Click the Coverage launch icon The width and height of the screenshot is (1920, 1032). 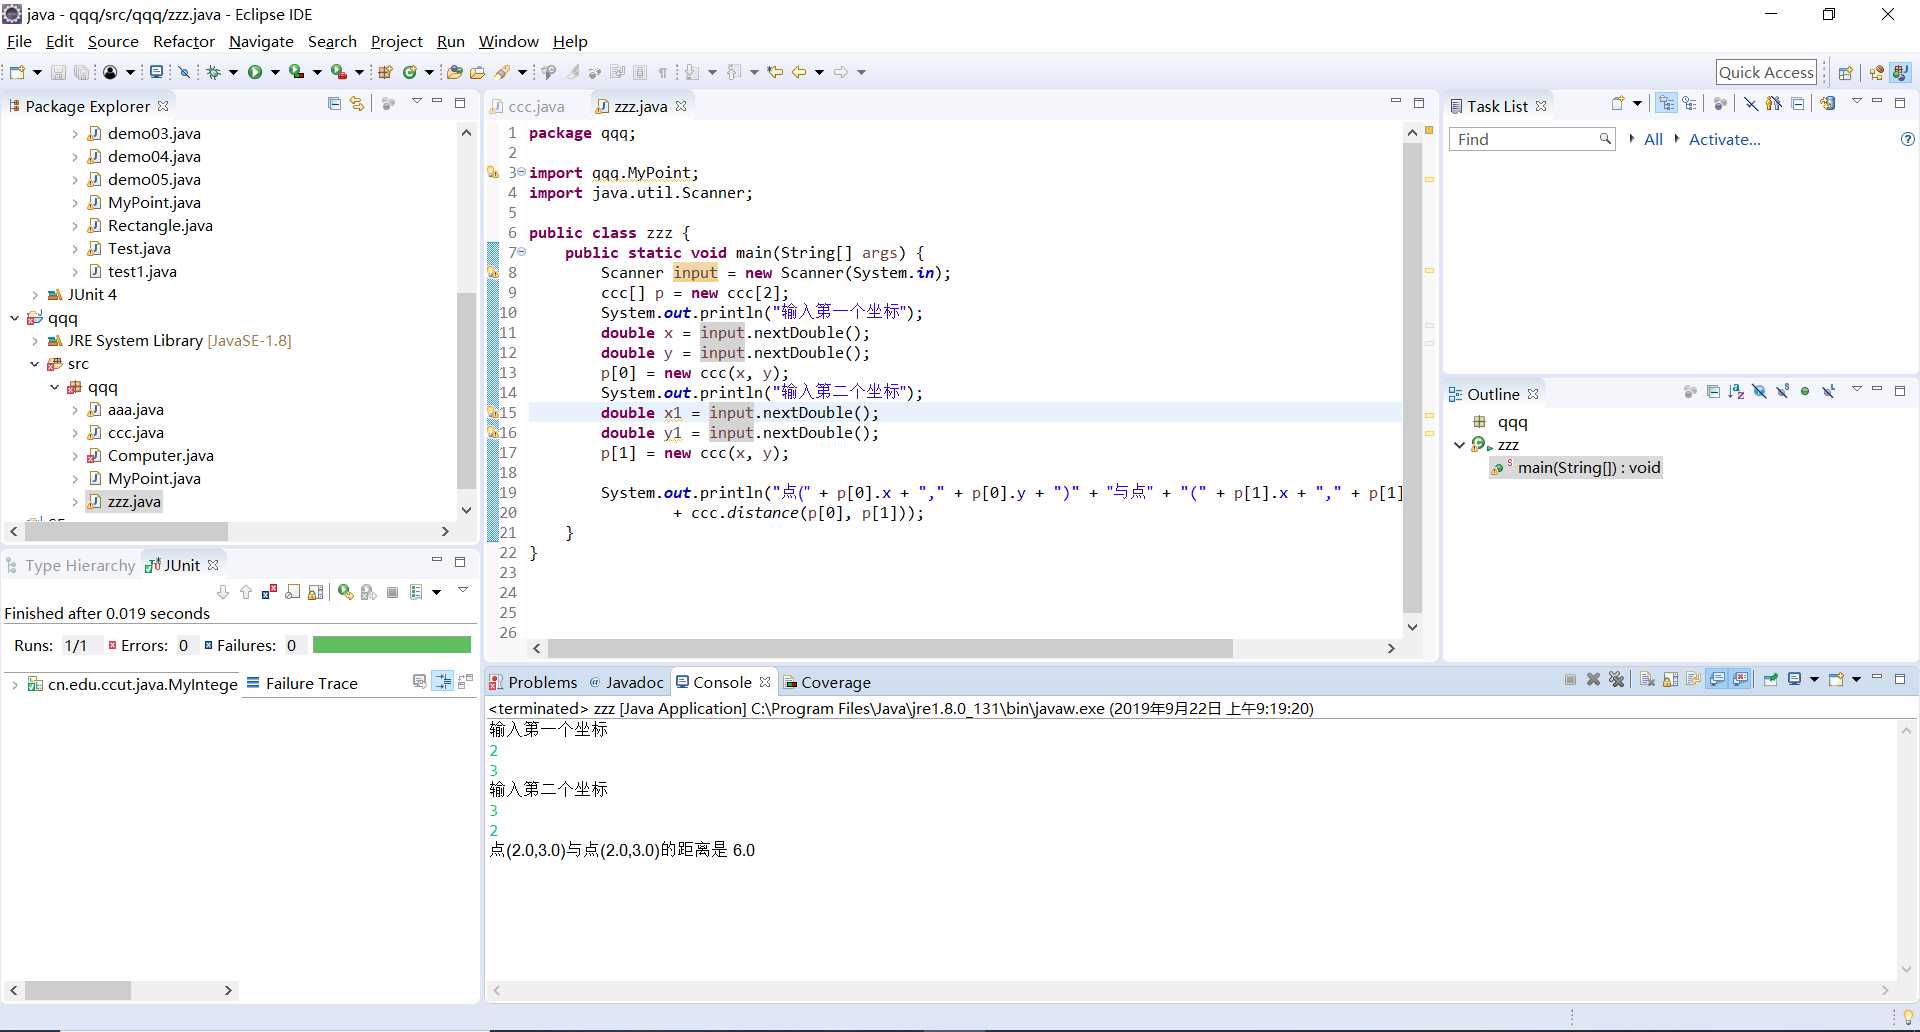point(297,72)
